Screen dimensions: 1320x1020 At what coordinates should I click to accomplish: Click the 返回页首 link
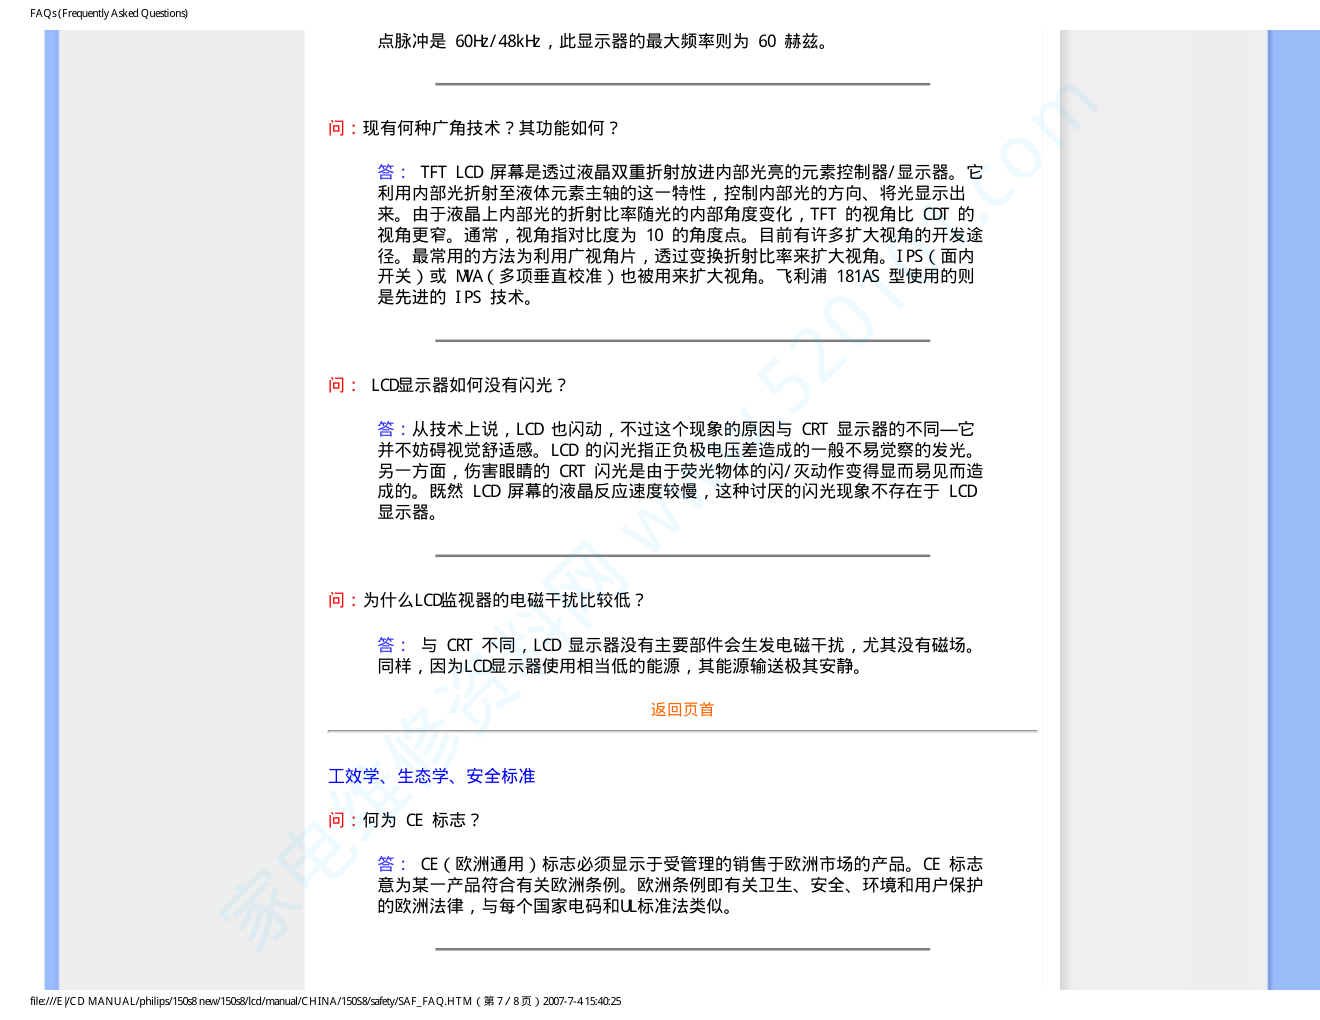(682, 709)
